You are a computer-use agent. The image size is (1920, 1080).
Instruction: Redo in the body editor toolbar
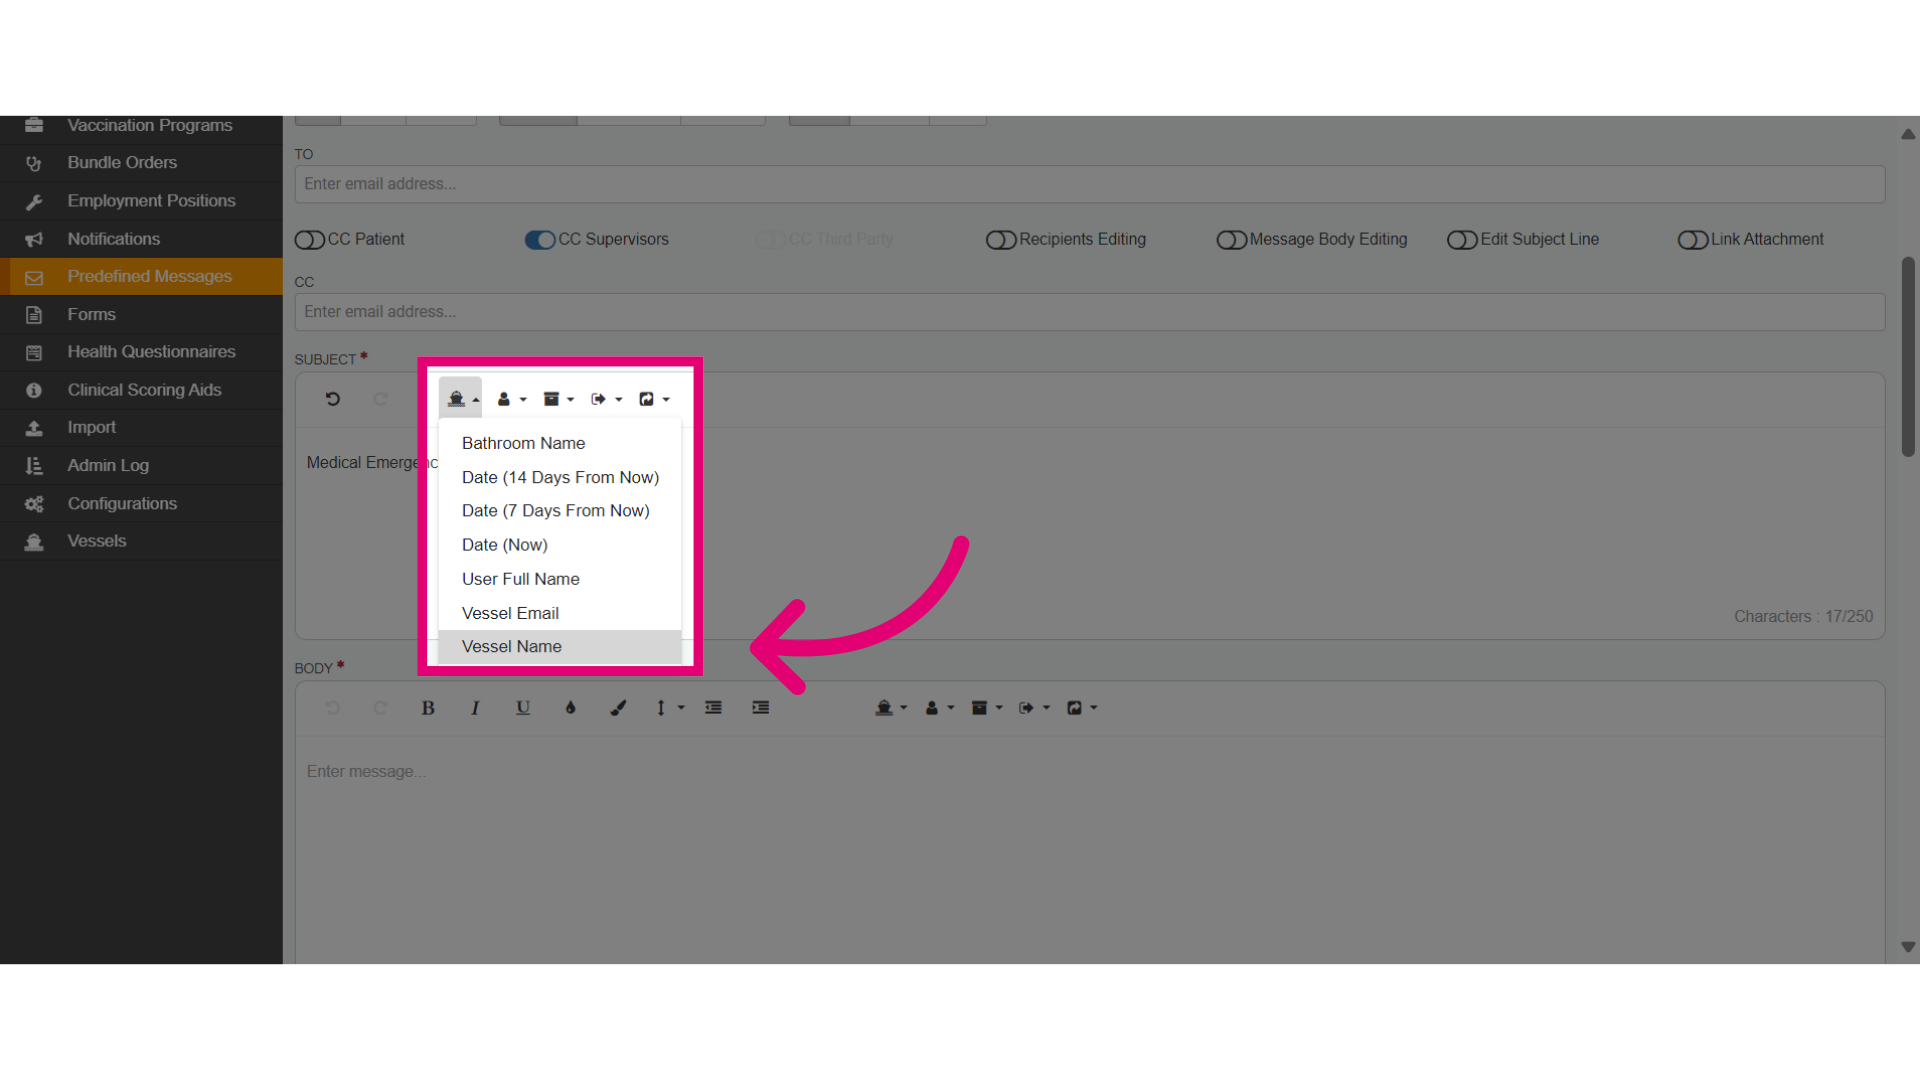point(380,708)
